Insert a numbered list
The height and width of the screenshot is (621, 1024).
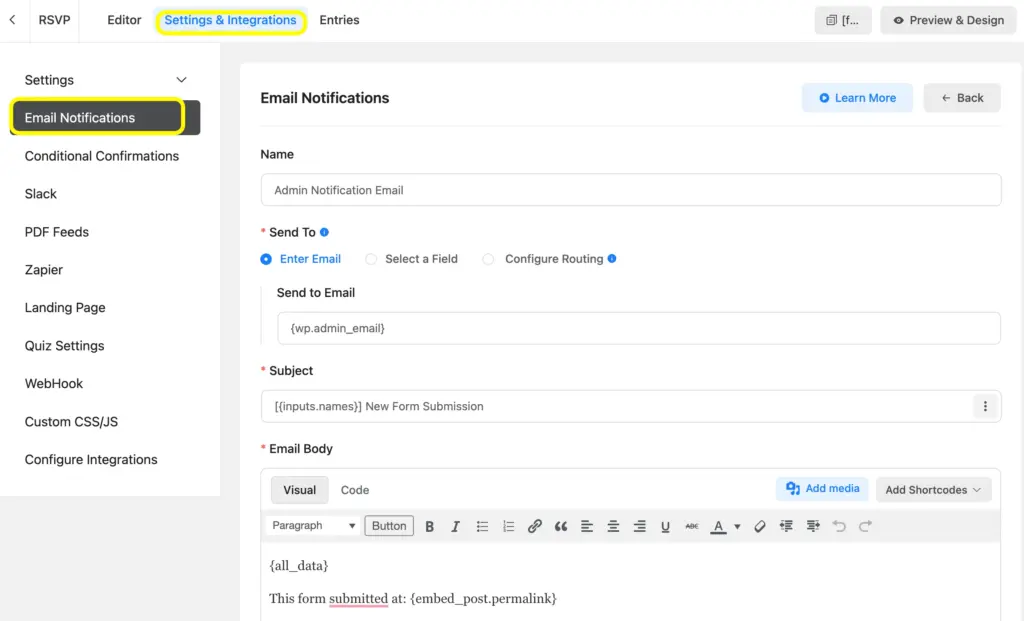(x=508, y=525)
